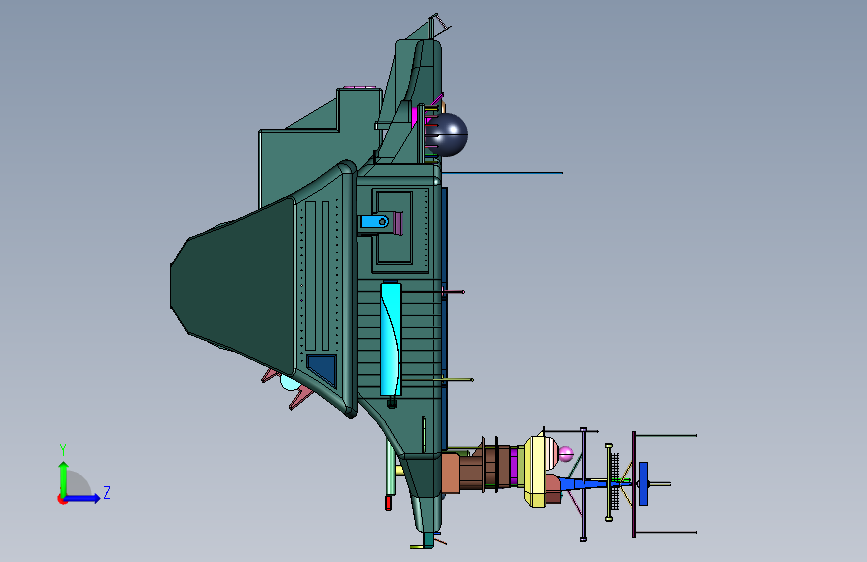Image resolution: width=867 pixels, height=562 pixels.
Task: Select the cyan cylinder part
Action: point(390,339)
